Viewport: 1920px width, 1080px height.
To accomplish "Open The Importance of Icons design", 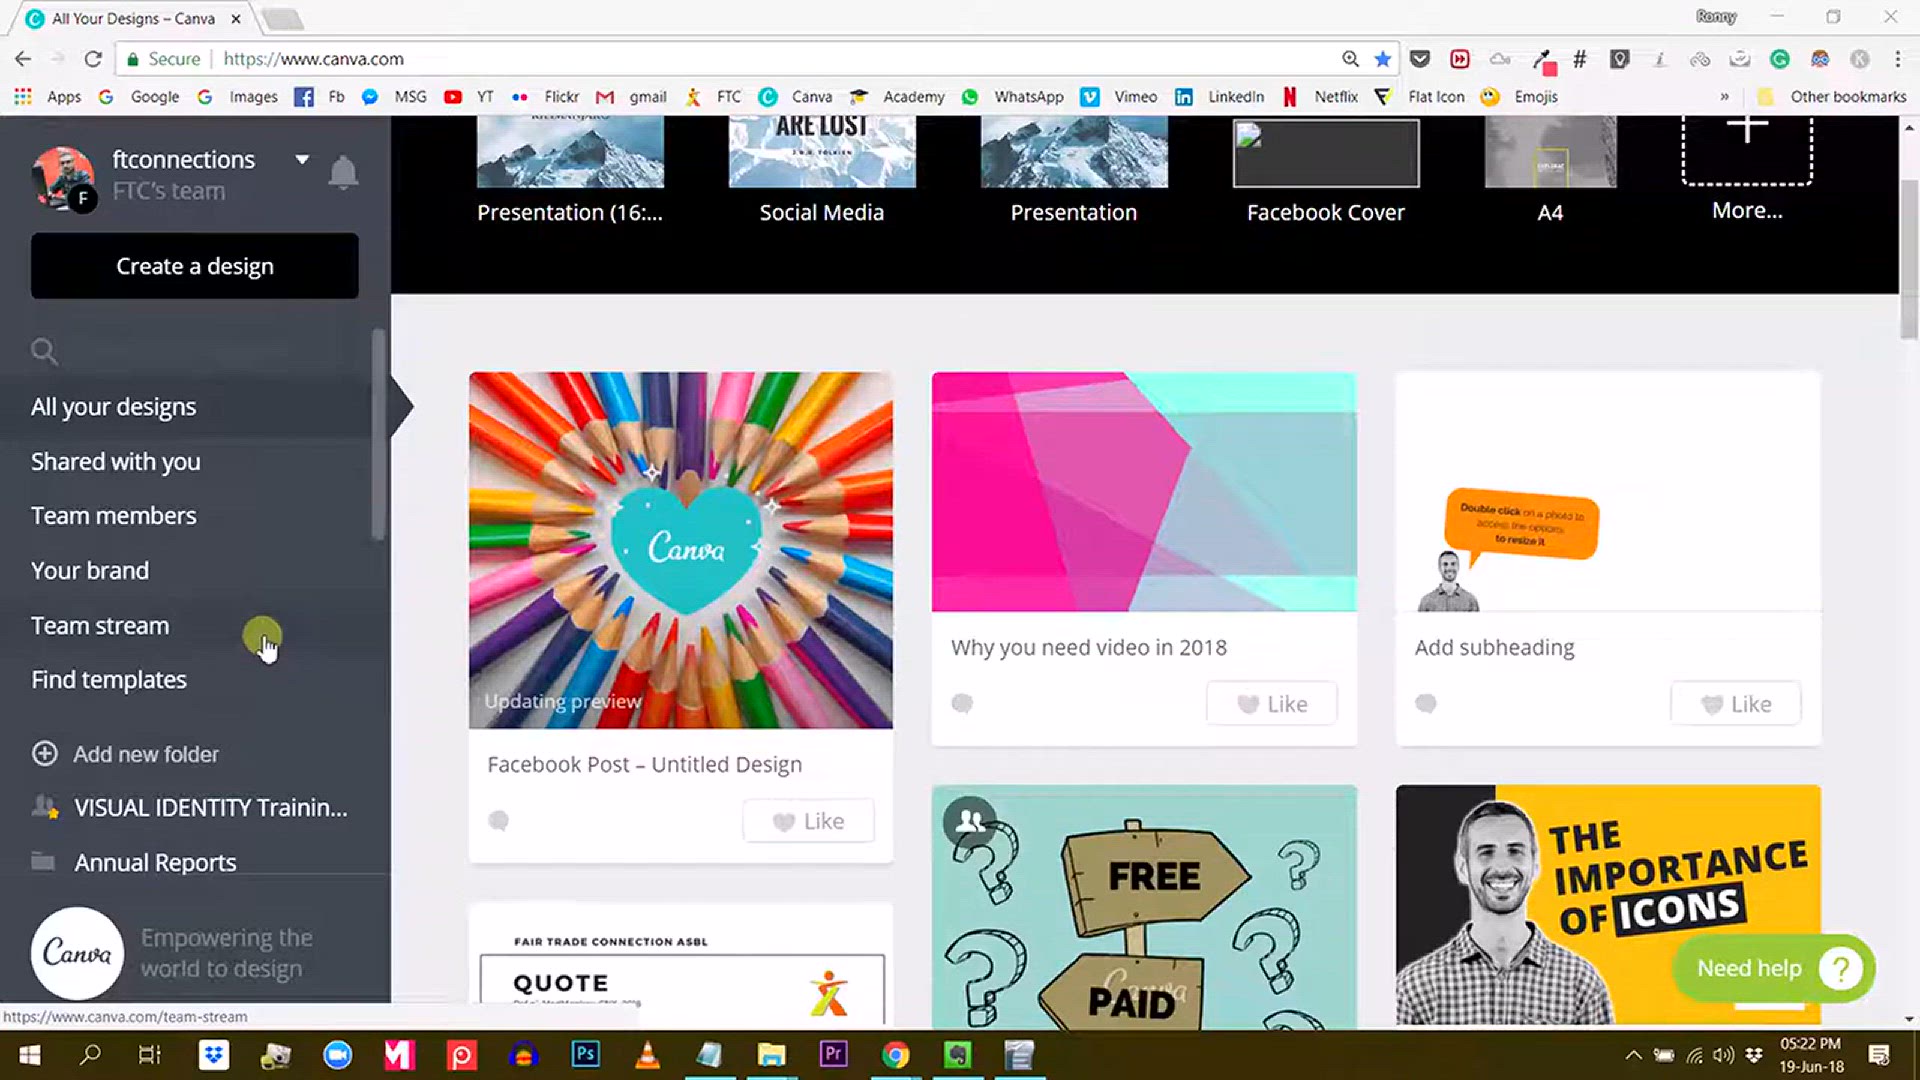I will (1608, 905).
